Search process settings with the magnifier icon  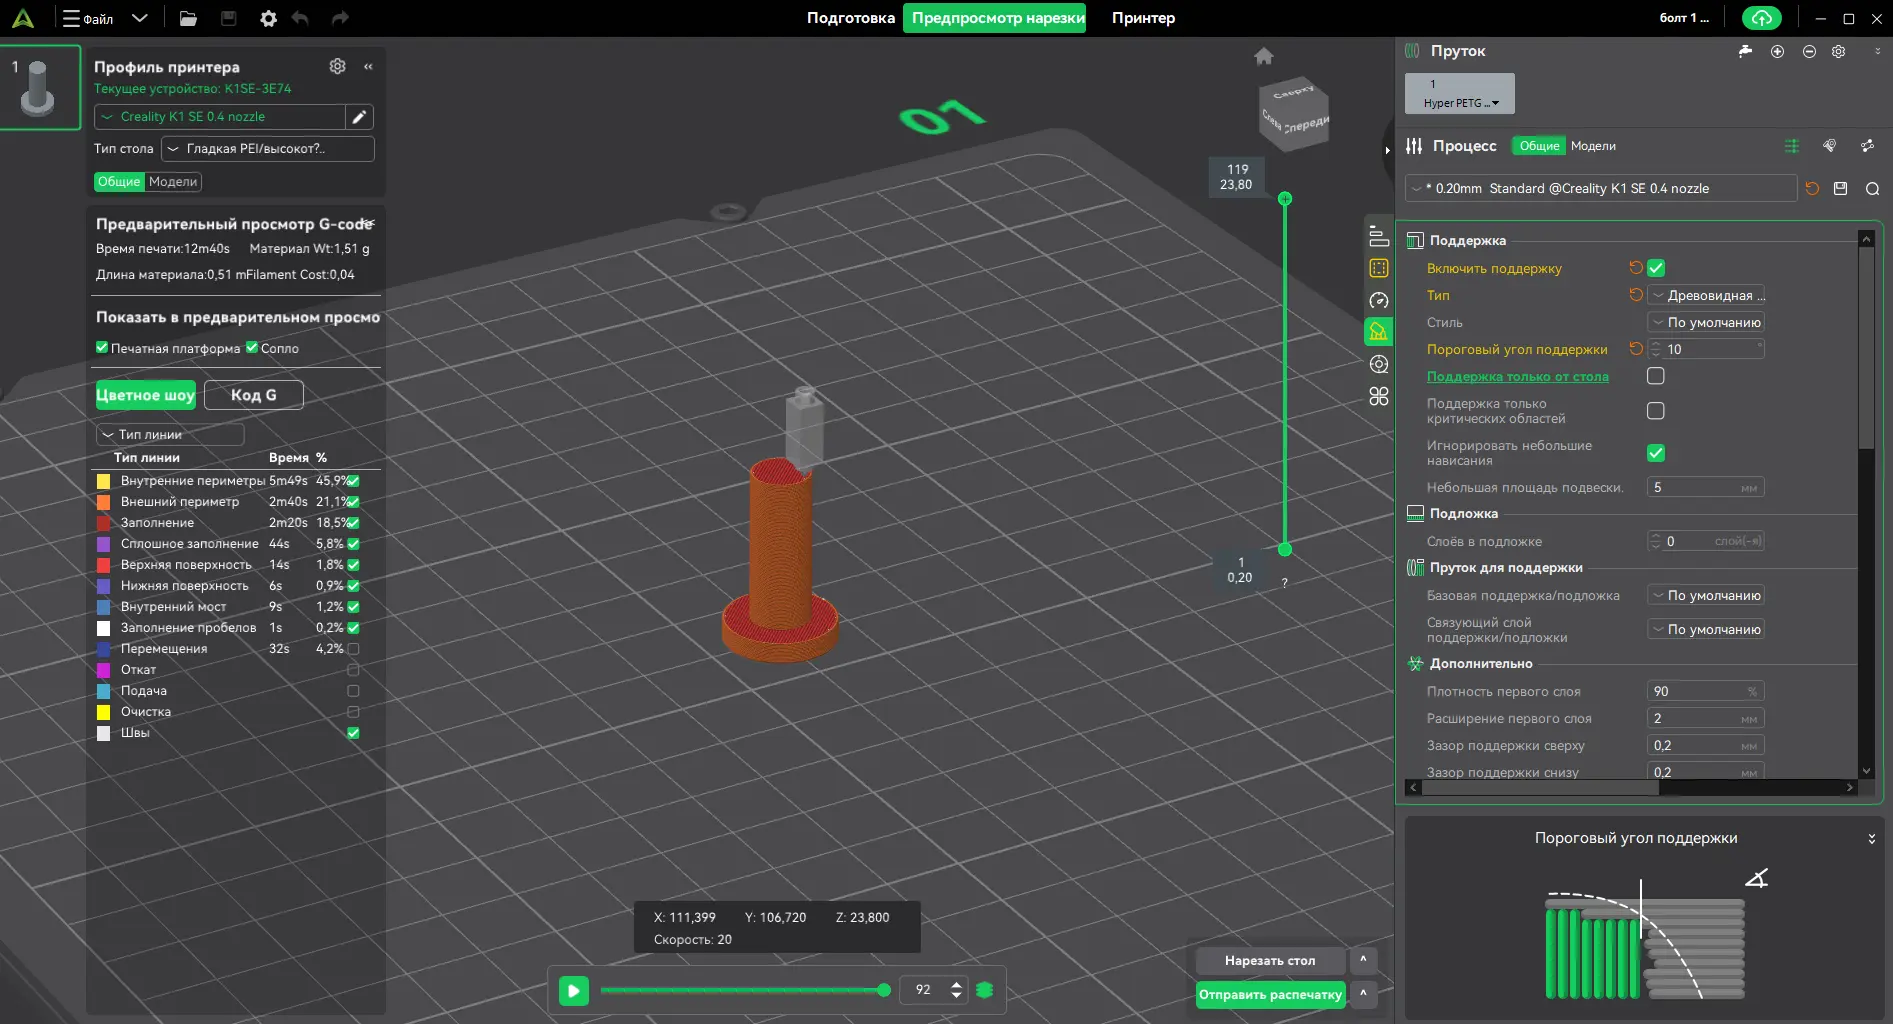click(x=1872, y=188)
